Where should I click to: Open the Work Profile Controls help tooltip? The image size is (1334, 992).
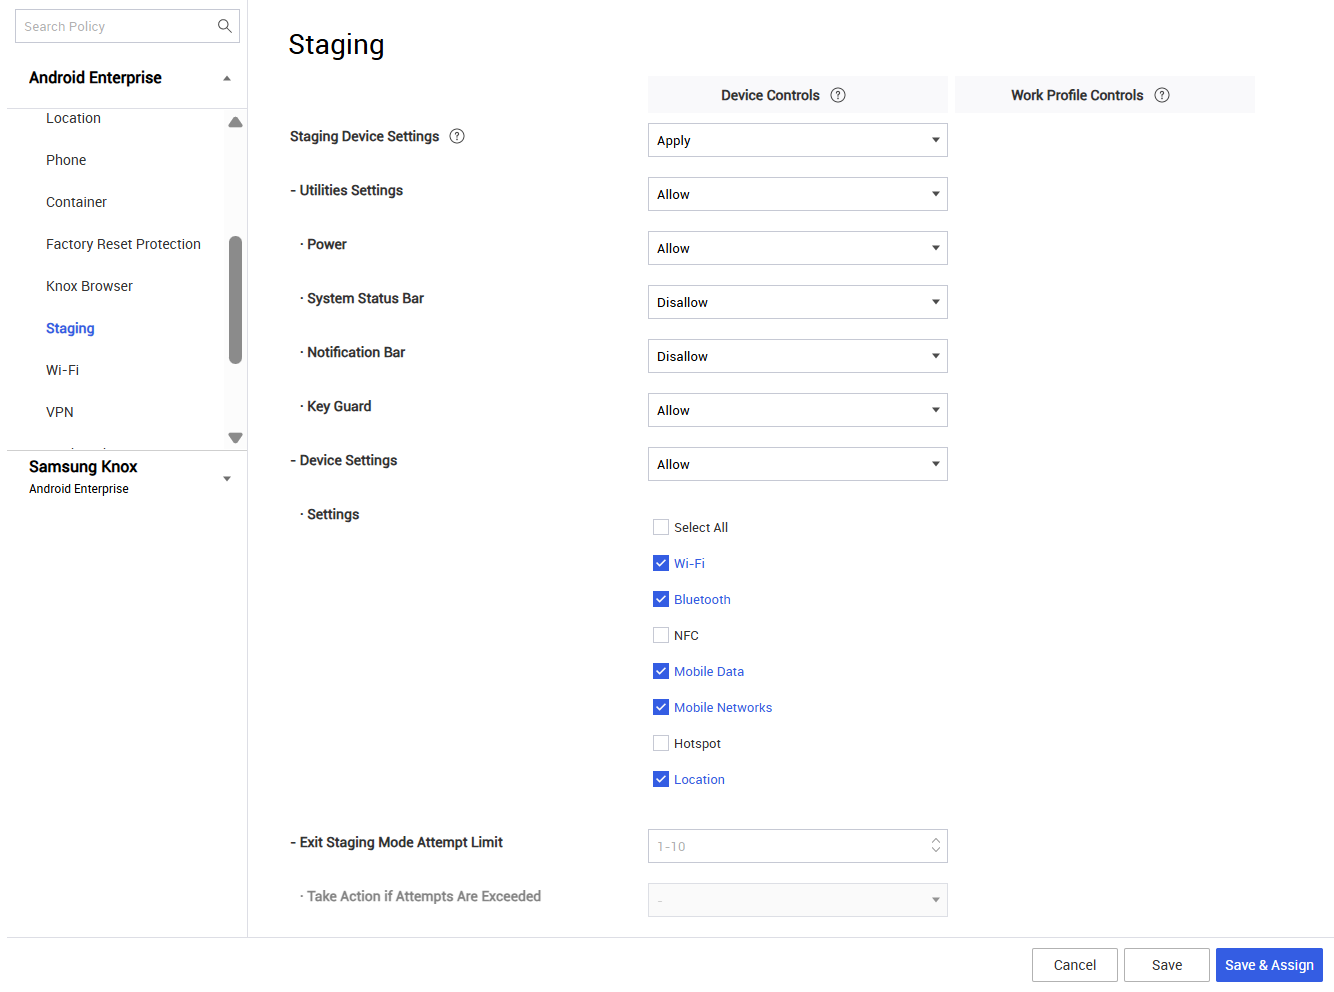point(1161,94)
